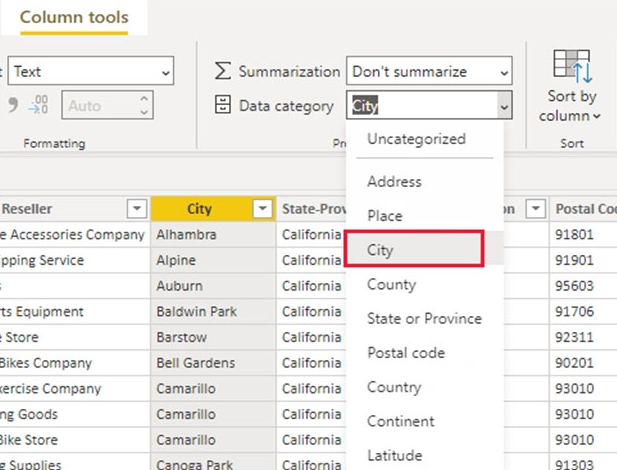Screen dimensions: 617x470
Task: Click the Data category icon
Action: [223, 104]
